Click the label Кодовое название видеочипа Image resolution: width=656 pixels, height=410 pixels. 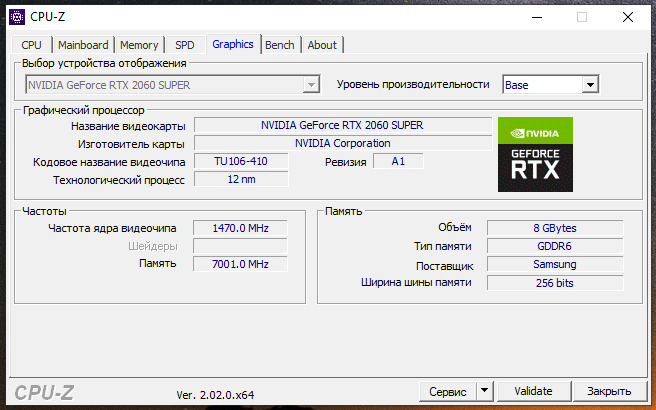click(109, 162)
